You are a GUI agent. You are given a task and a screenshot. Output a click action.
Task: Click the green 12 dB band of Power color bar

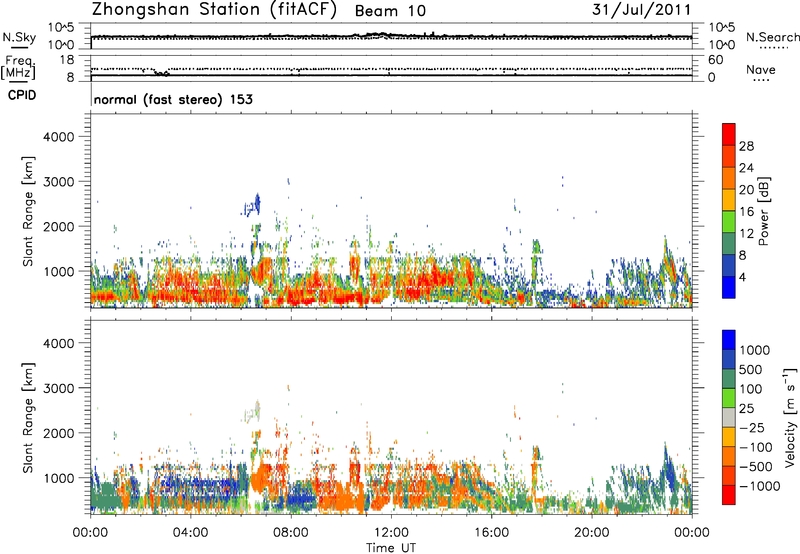pyautogui.click(x=729, y=221)
